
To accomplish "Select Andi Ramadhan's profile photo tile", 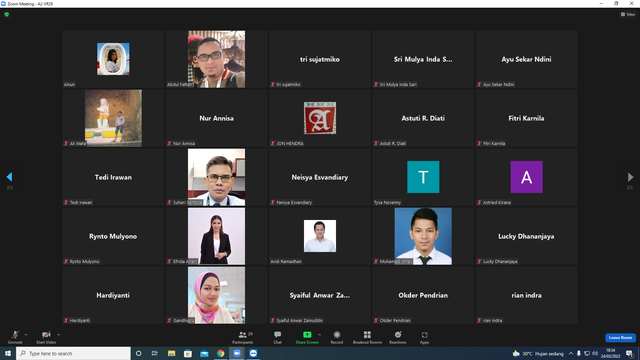I will click(x=320, y=236).
